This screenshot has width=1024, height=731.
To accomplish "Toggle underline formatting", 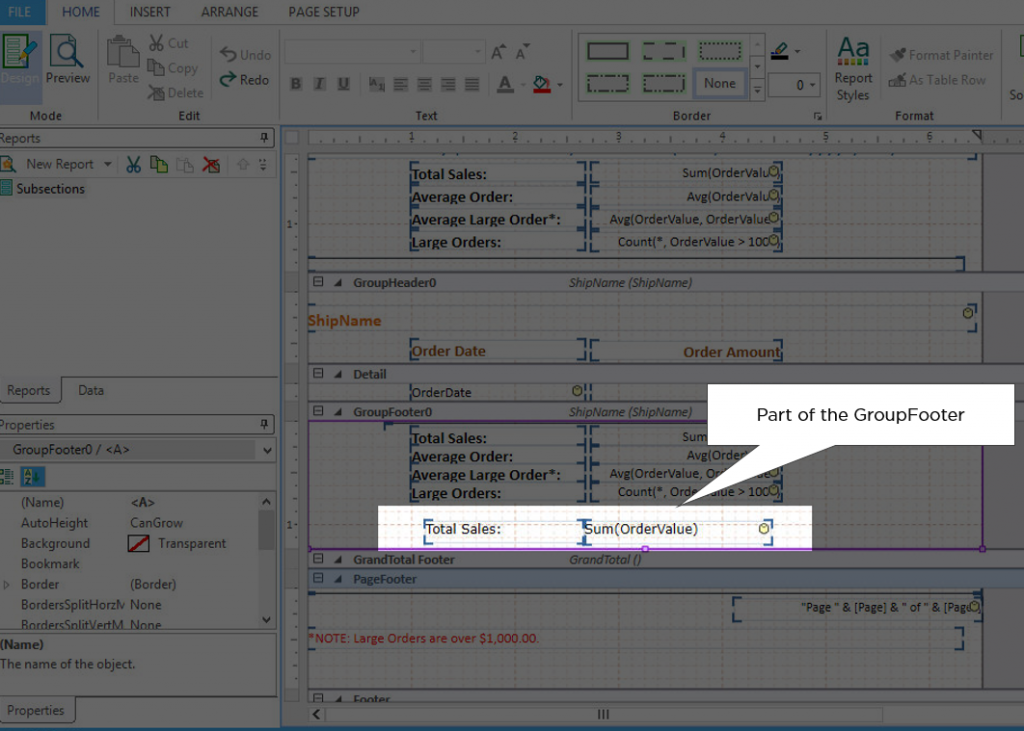I will click(343, 84).
